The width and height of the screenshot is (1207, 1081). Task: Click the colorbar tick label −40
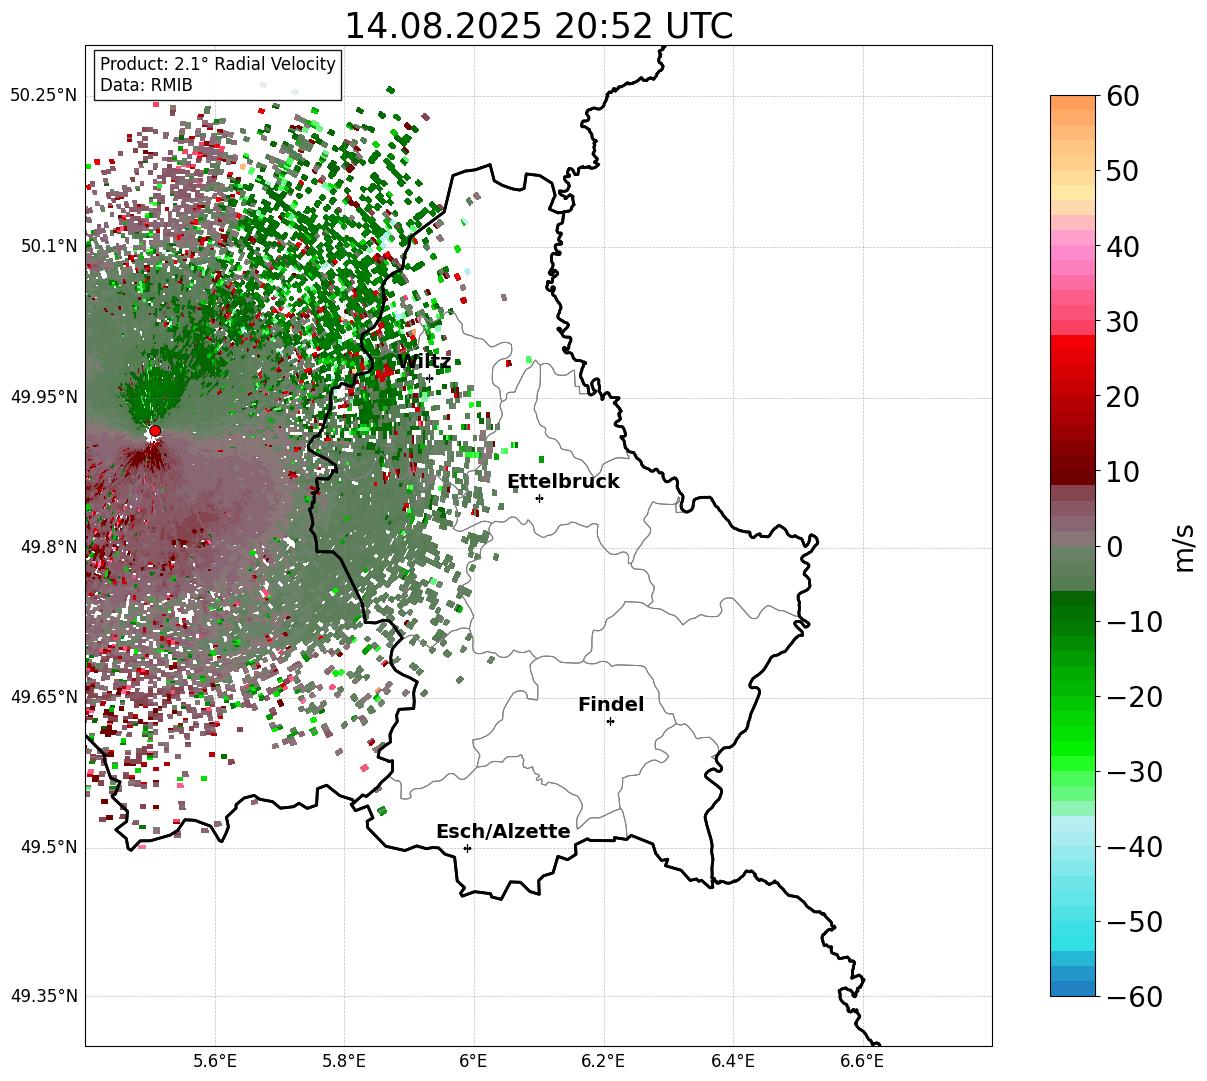pyautogui.click(x=1134, y=847)
